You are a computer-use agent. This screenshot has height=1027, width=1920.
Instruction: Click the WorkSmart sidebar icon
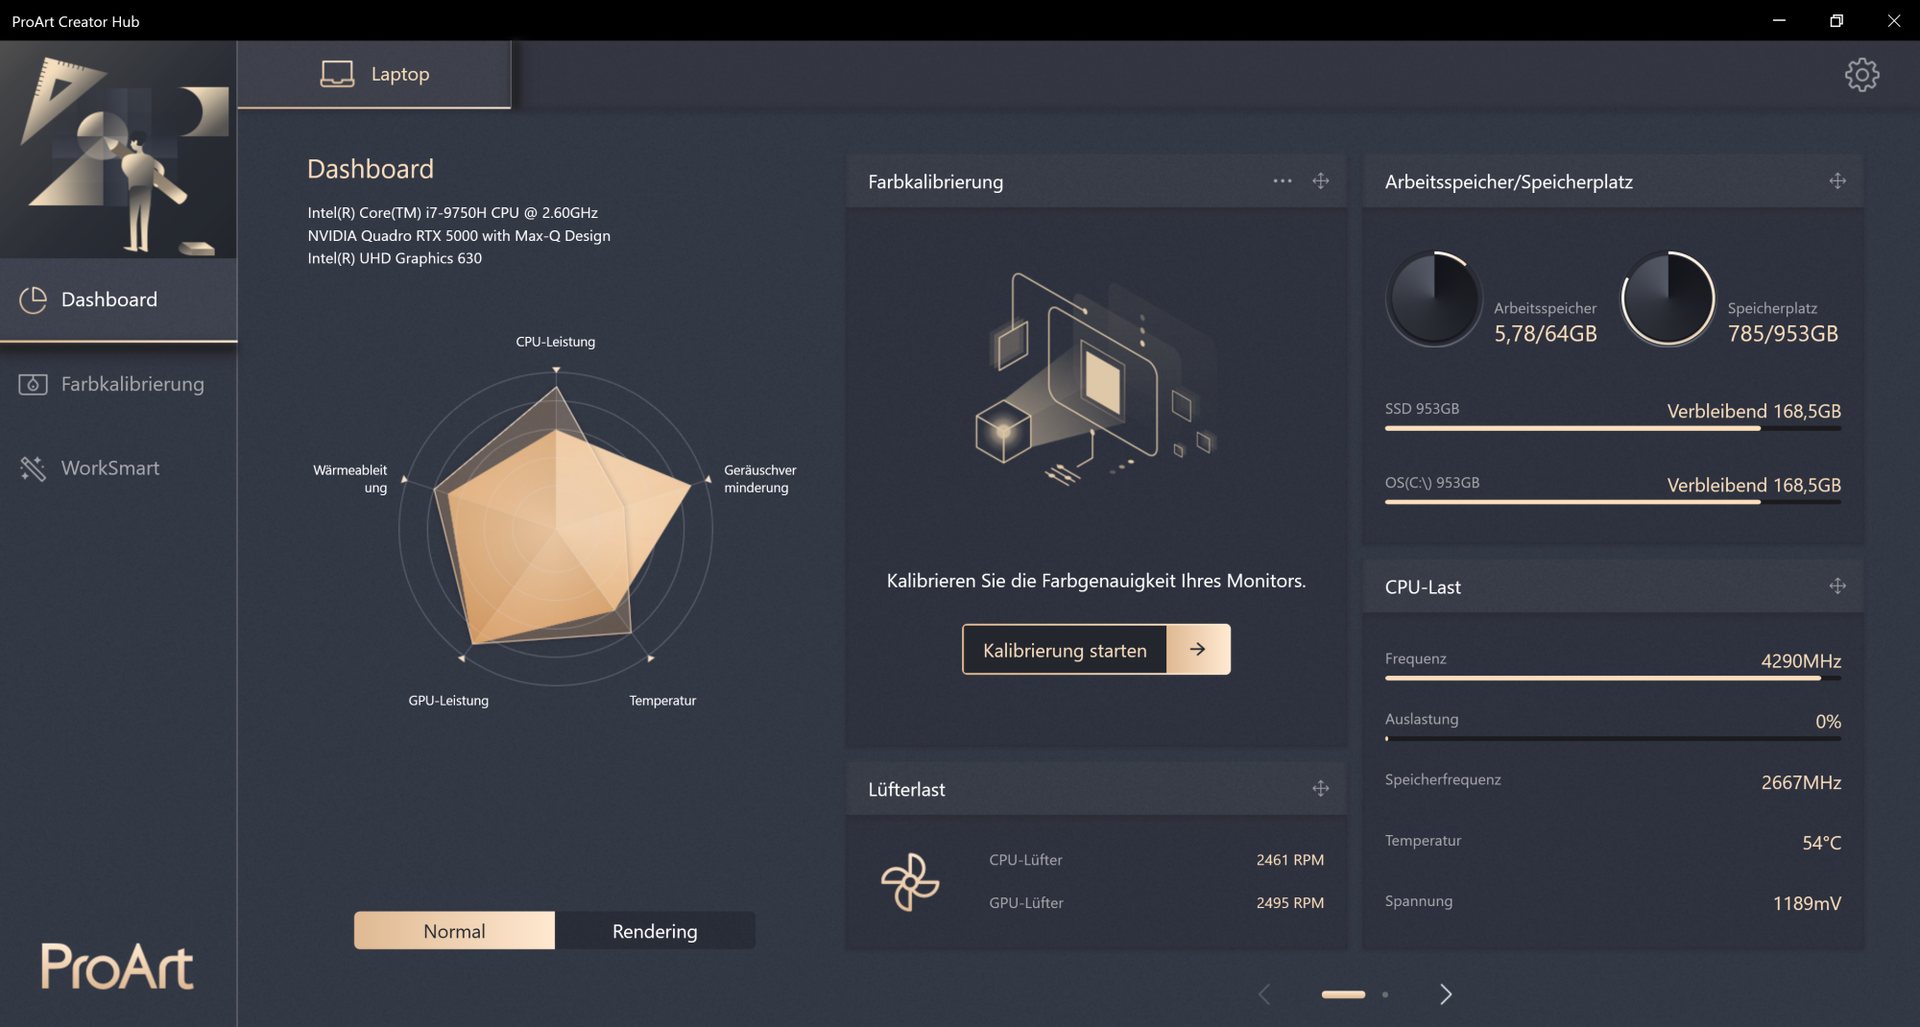[33, 468]
